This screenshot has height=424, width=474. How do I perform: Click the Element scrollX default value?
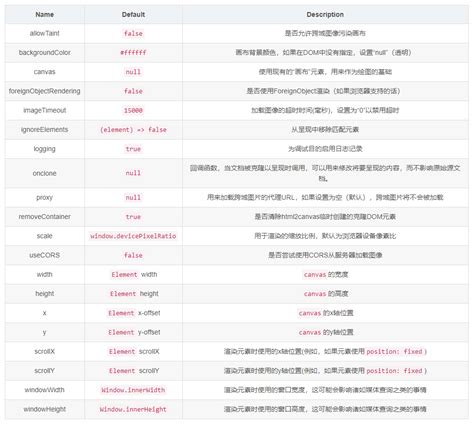134,351
